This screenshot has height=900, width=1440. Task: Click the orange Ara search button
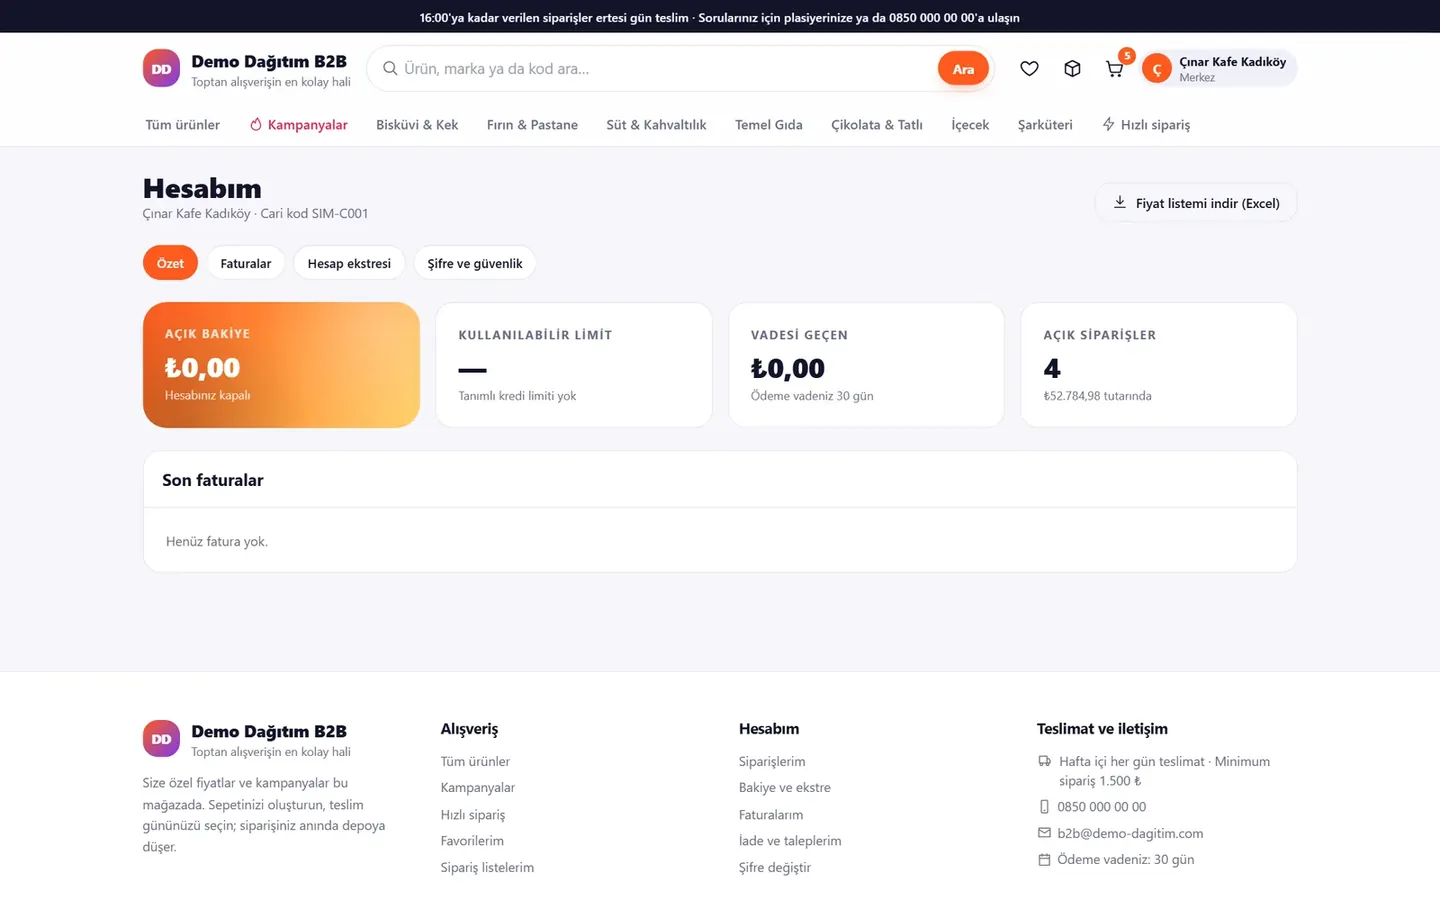click(x=963, y=68)
